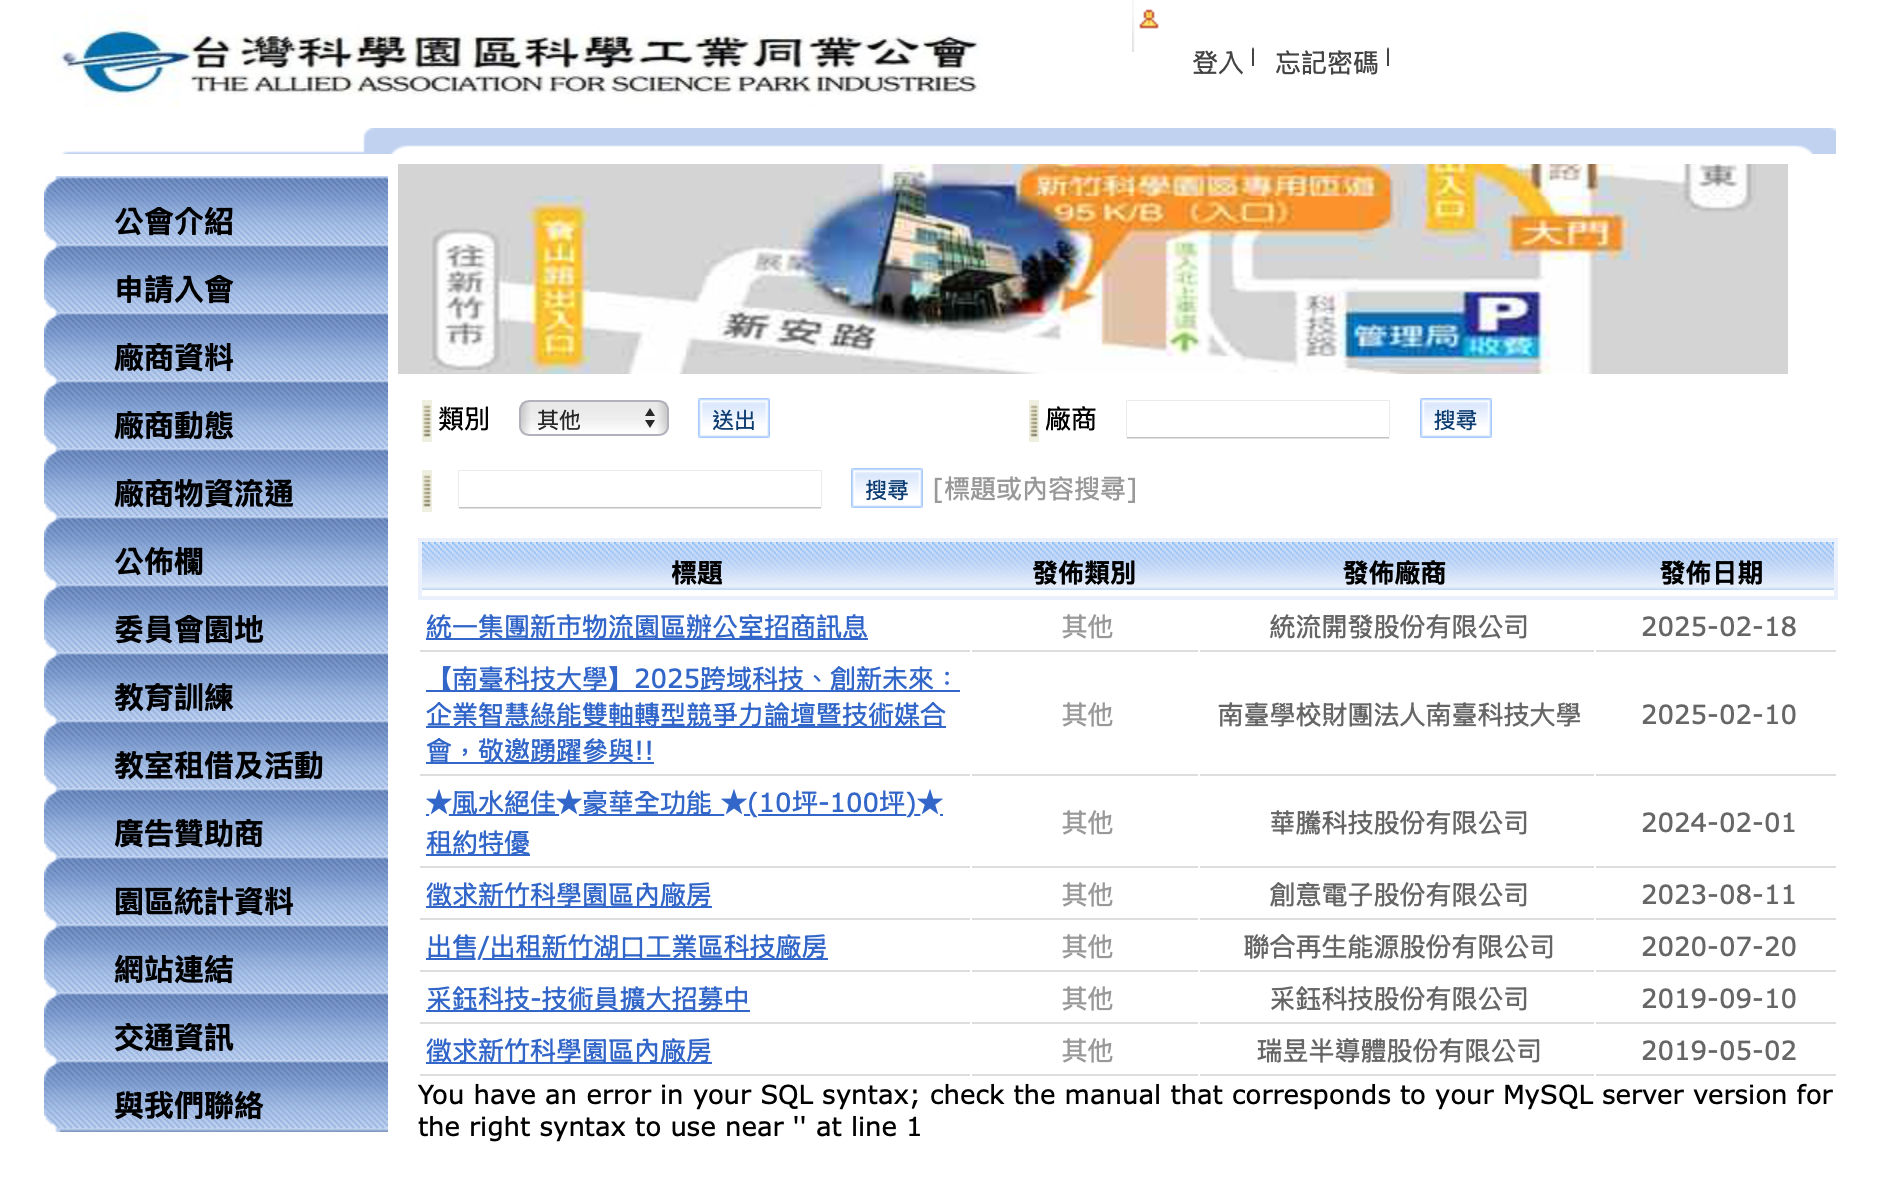Click the 標題 column header
The height and width of the screenshot is (1200, 1904).
(696, 573)
